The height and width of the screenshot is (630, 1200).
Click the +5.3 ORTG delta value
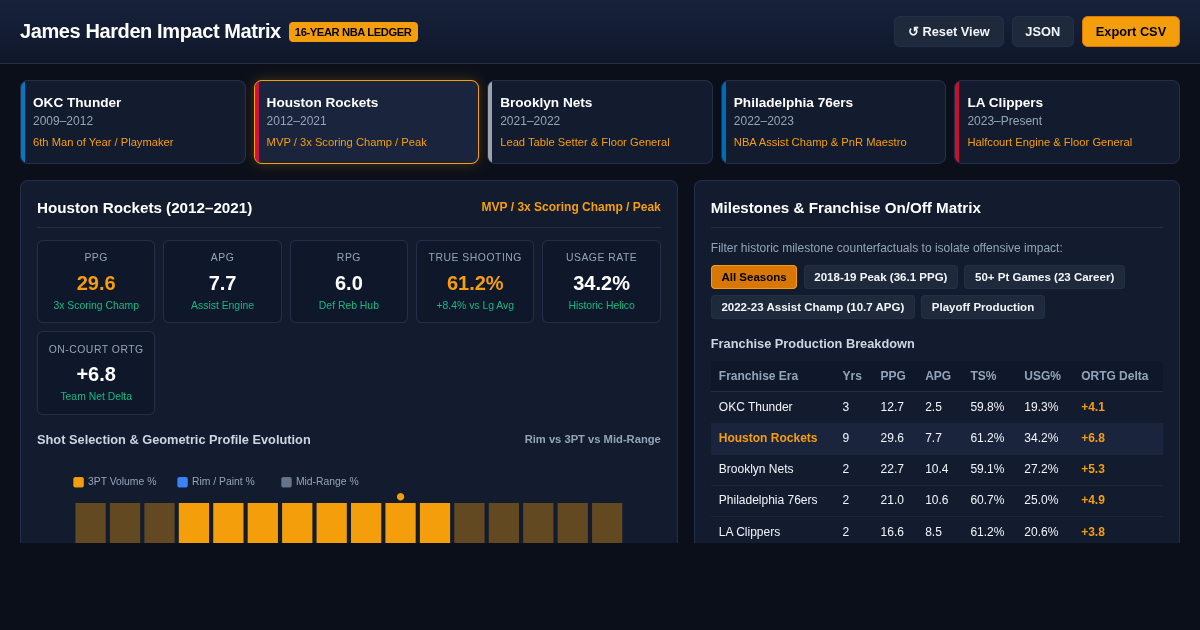tap(1093, 469)
